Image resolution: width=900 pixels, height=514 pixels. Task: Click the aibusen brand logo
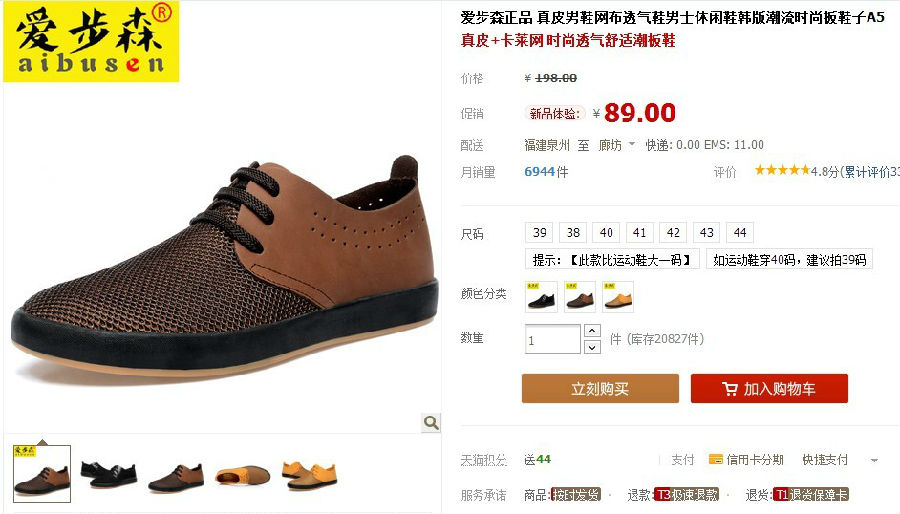tap(91, 41)
